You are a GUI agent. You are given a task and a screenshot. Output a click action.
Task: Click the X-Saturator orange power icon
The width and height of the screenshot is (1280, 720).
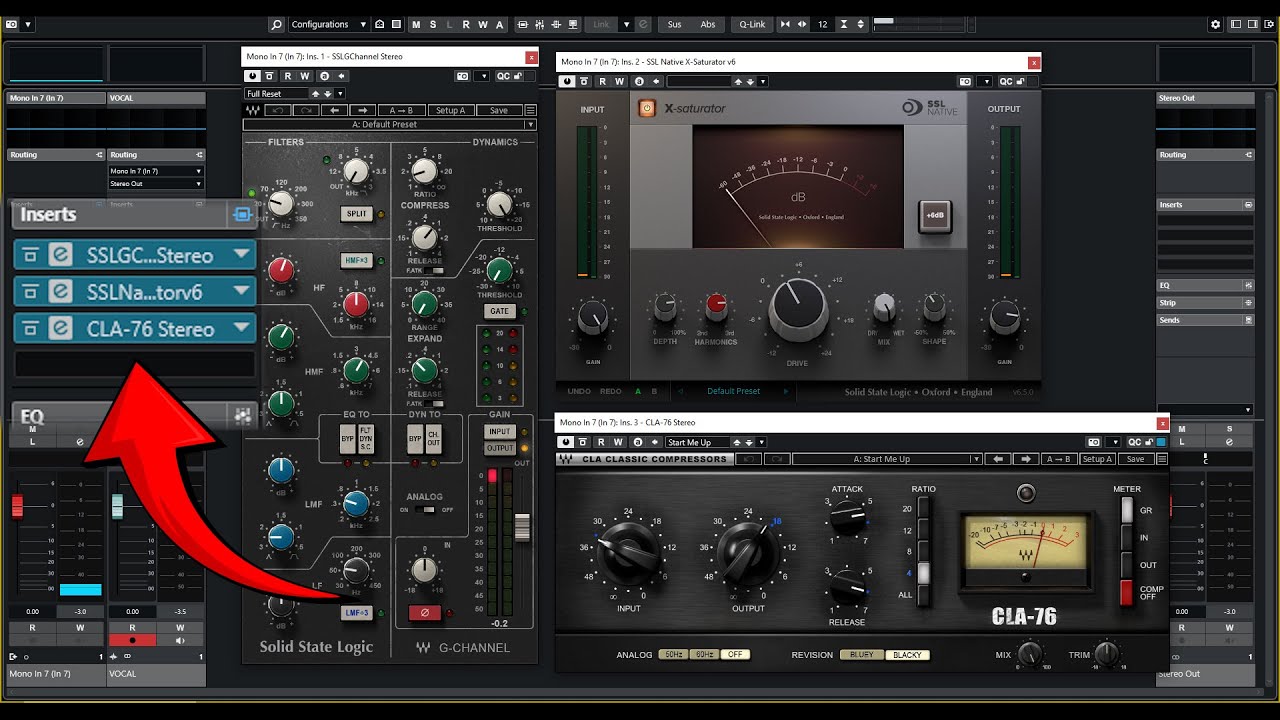click(648, 108)
